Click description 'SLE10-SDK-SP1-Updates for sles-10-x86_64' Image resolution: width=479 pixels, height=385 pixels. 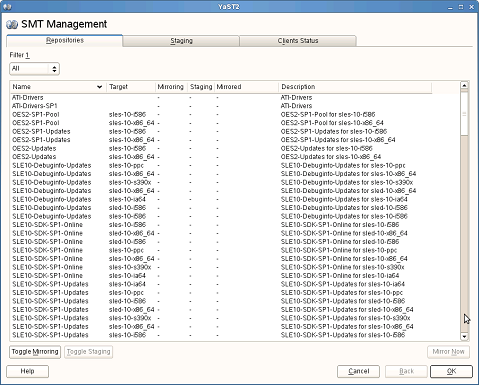(x=347, y=327)
